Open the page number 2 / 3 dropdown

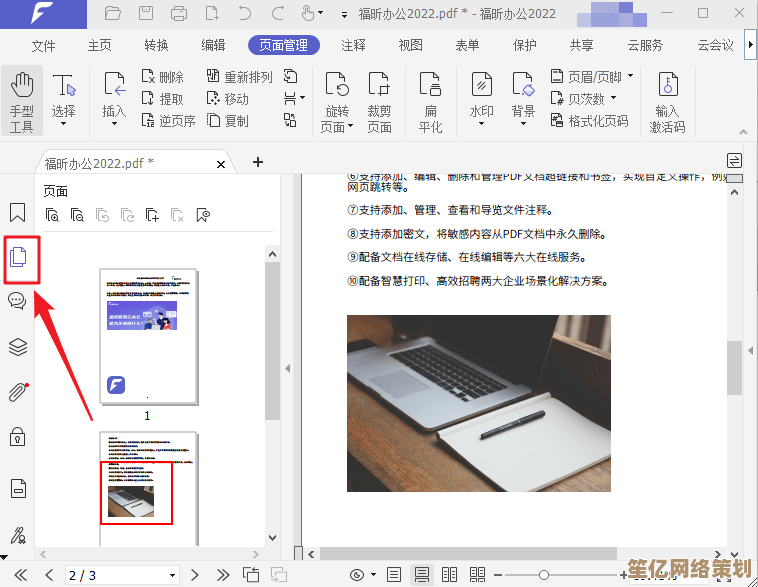click(x=172, y=575)
